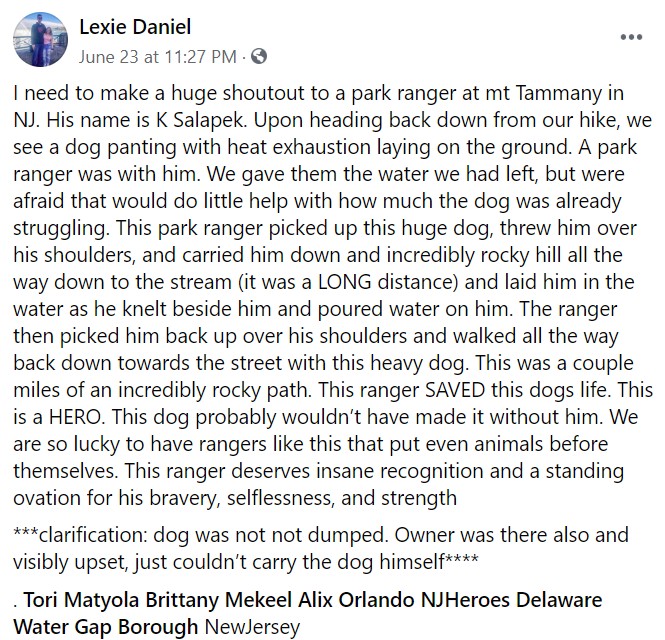Click the public audience globe icon
This screenshot has width=665, height=640.
[259, 56]
